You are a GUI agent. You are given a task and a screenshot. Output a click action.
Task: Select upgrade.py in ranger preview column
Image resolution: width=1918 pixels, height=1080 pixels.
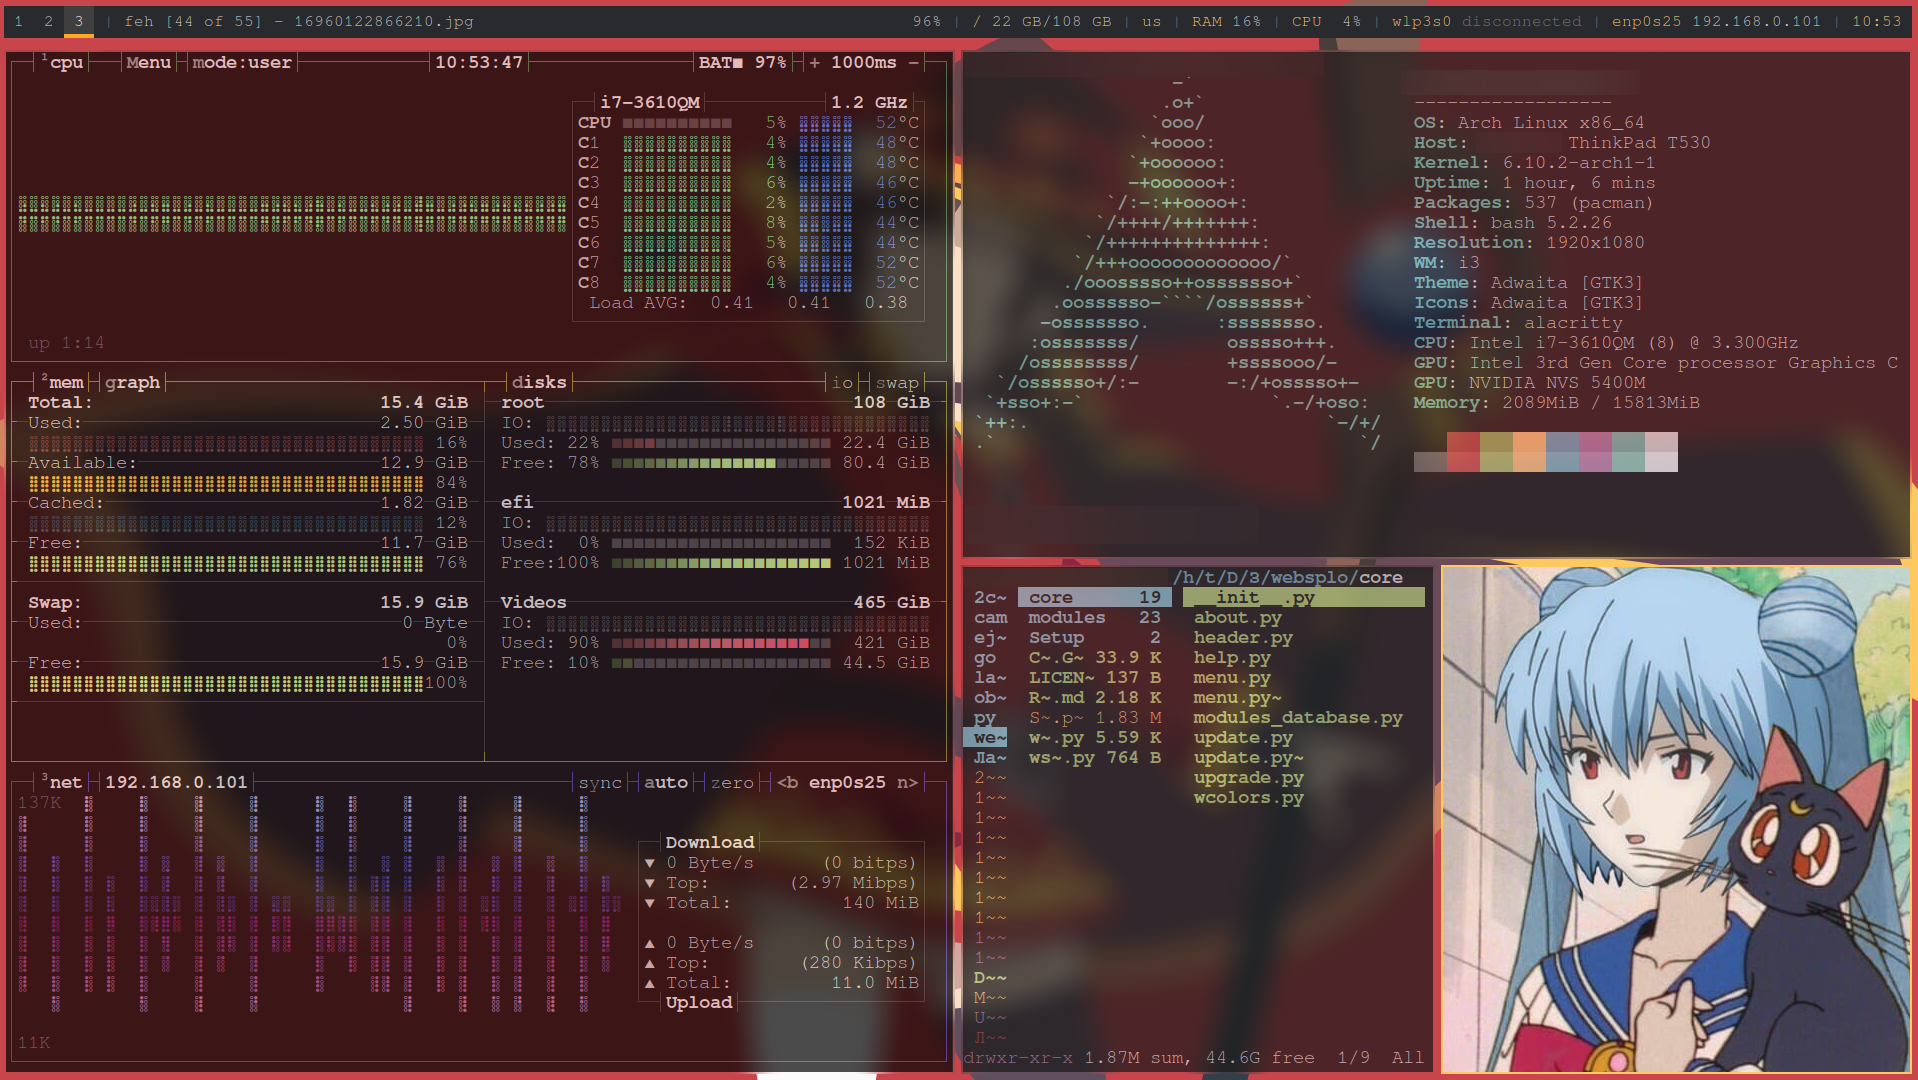[1248, 777]
